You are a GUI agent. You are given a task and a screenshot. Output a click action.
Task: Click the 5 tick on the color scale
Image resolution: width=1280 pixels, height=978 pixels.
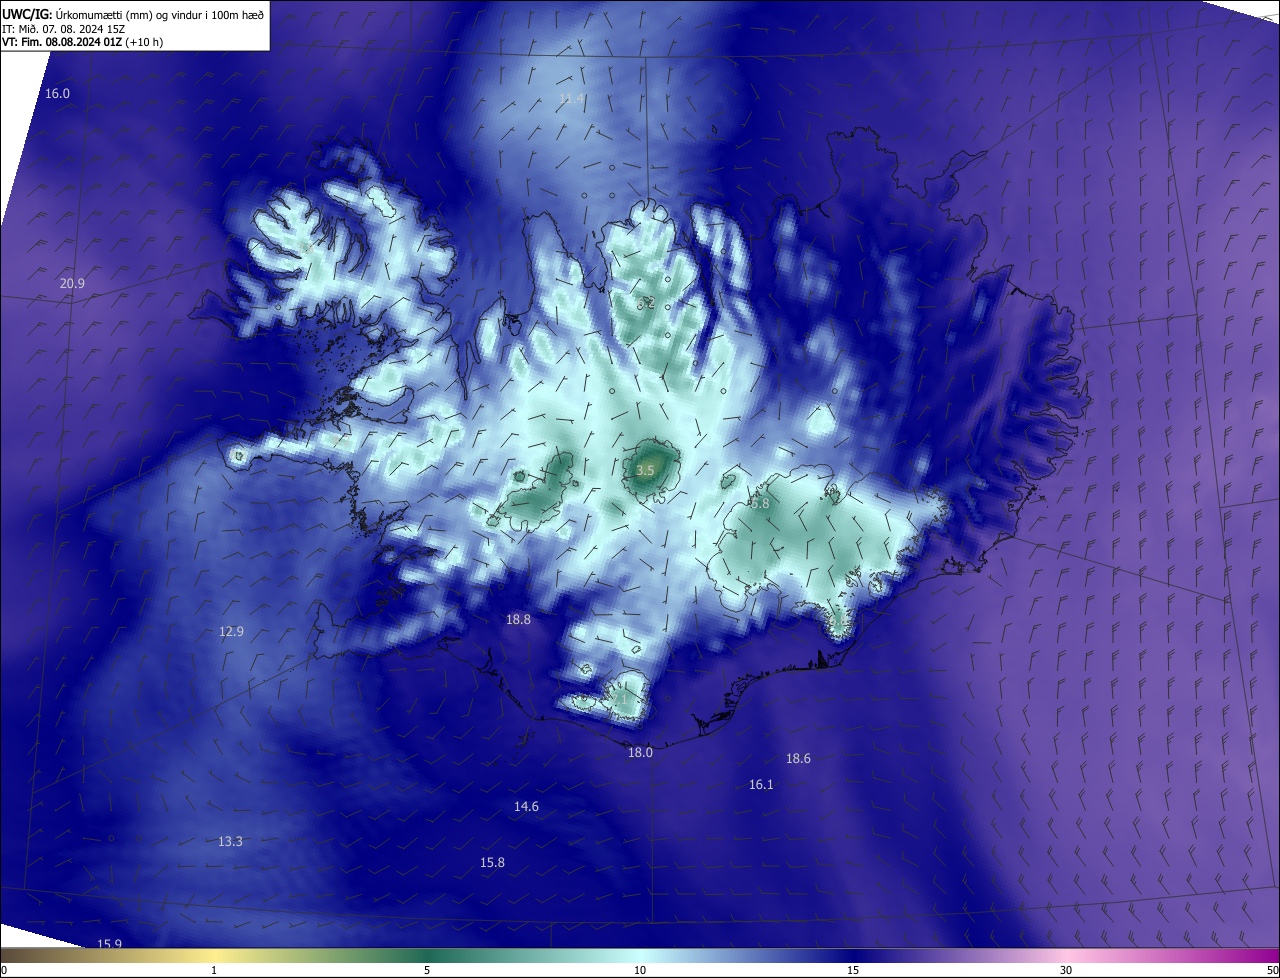tap(427, 970)
